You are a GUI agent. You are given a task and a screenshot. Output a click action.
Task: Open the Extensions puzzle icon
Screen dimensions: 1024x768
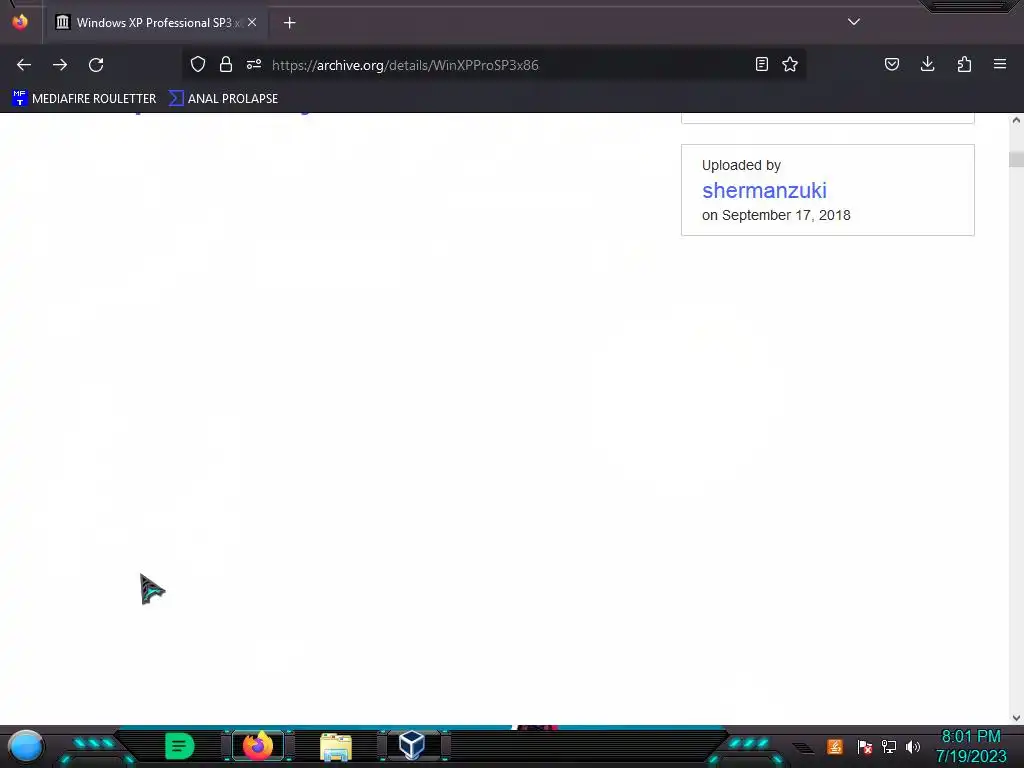(x=964, y=64)
